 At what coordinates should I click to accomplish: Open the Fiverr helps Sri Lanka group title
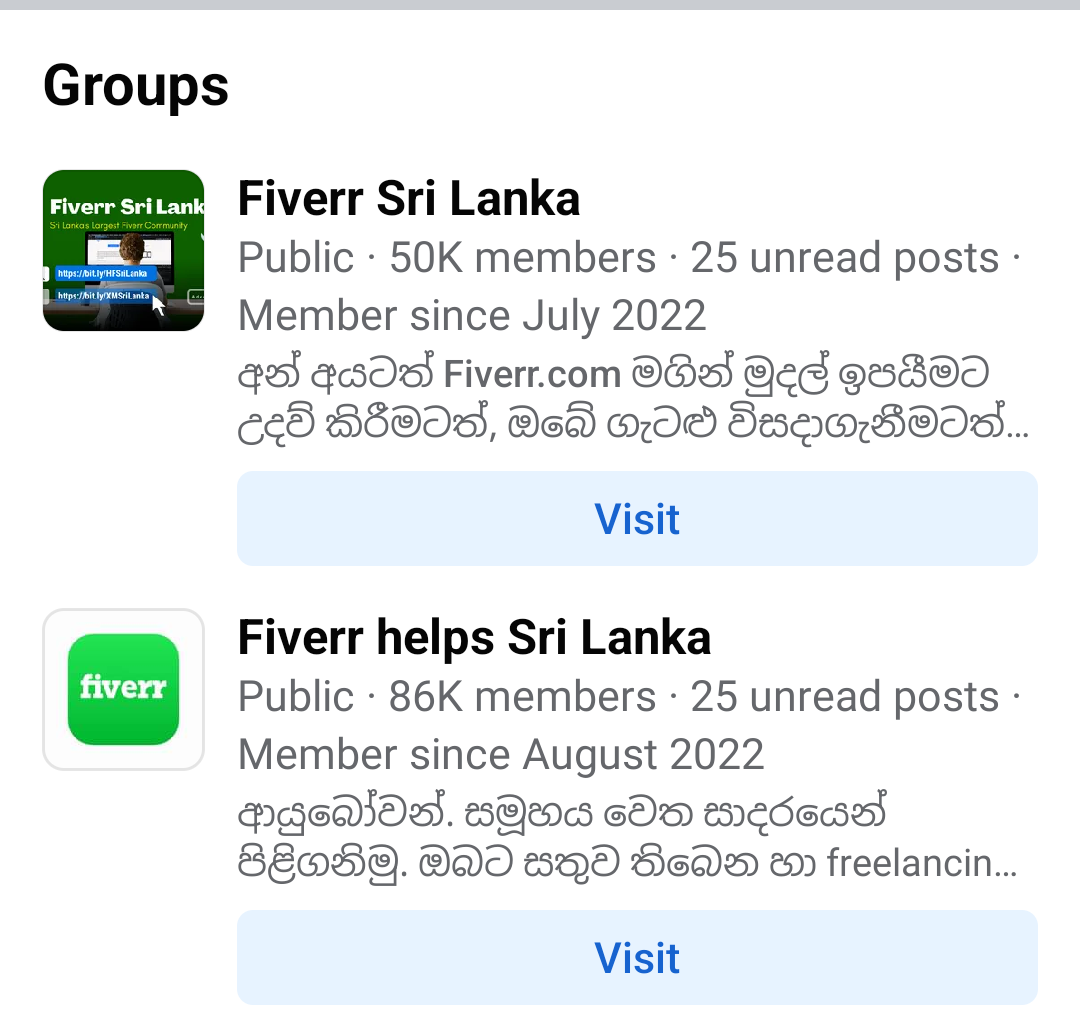point(474,637)
